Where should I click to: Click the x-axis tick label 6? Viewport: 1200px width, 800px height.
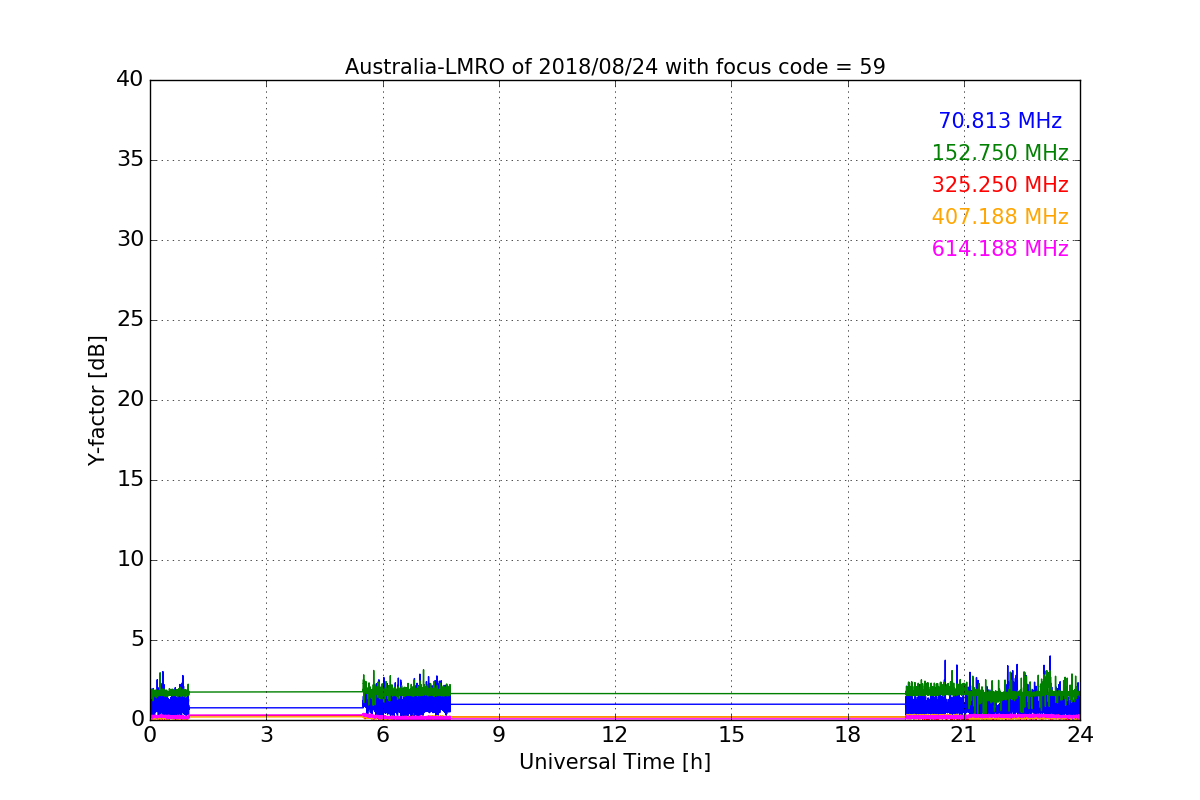382,735
